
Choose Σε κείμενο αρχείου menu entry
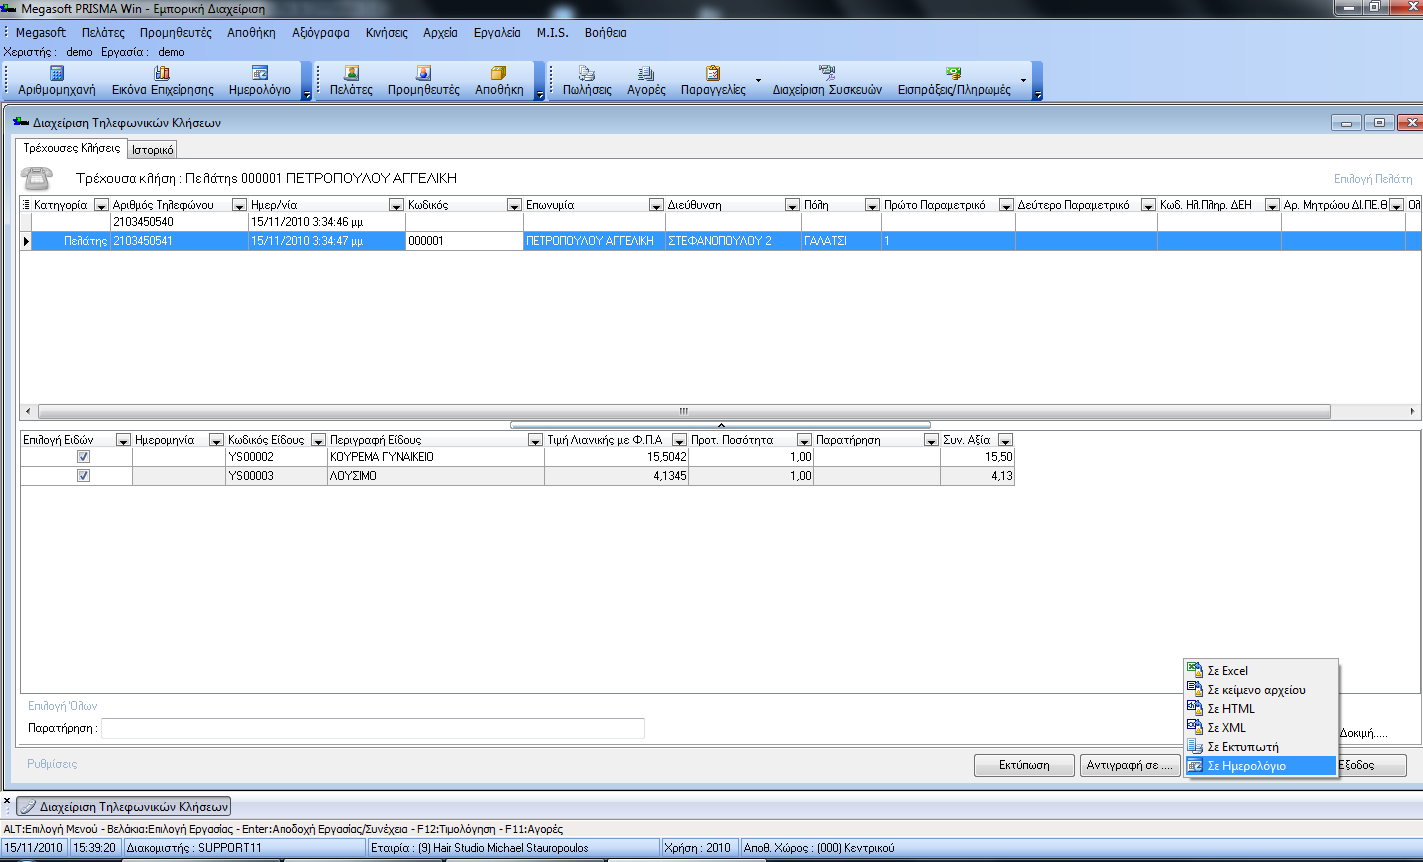[x=1260, y=689]
